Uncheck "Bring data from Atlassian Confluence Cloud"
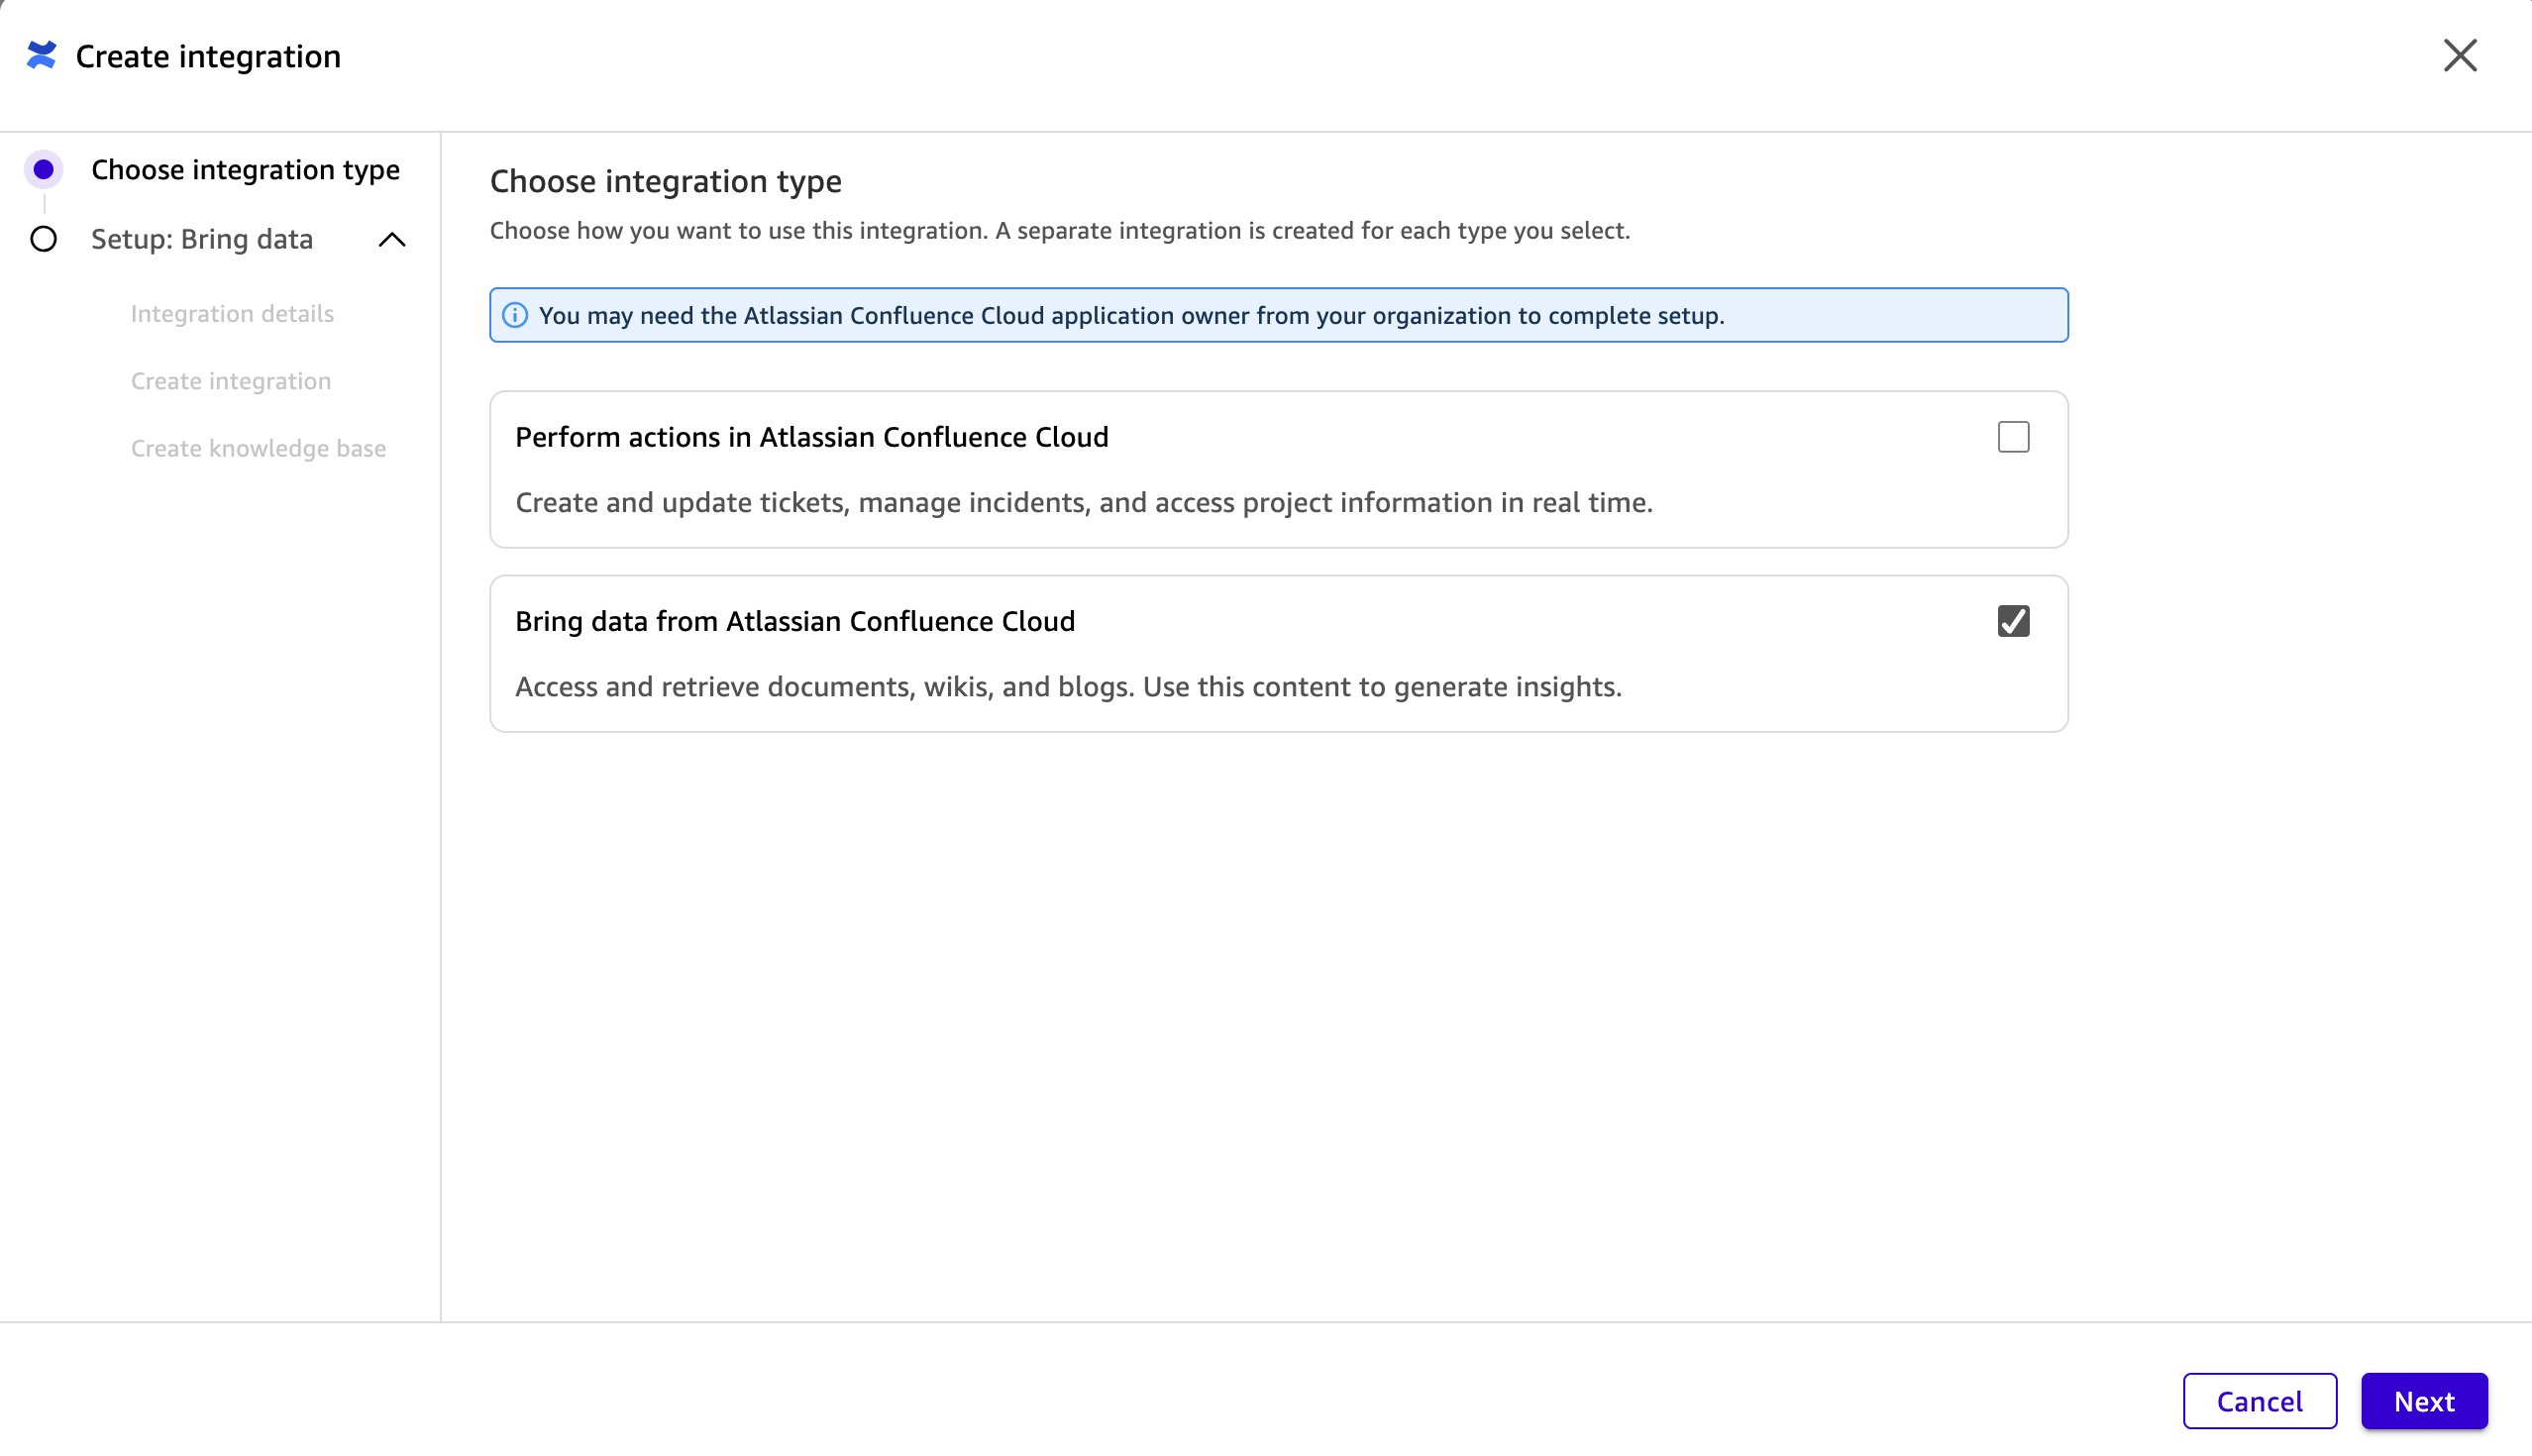Viewport: 2532px width, 1456px height. [2013, 620]
